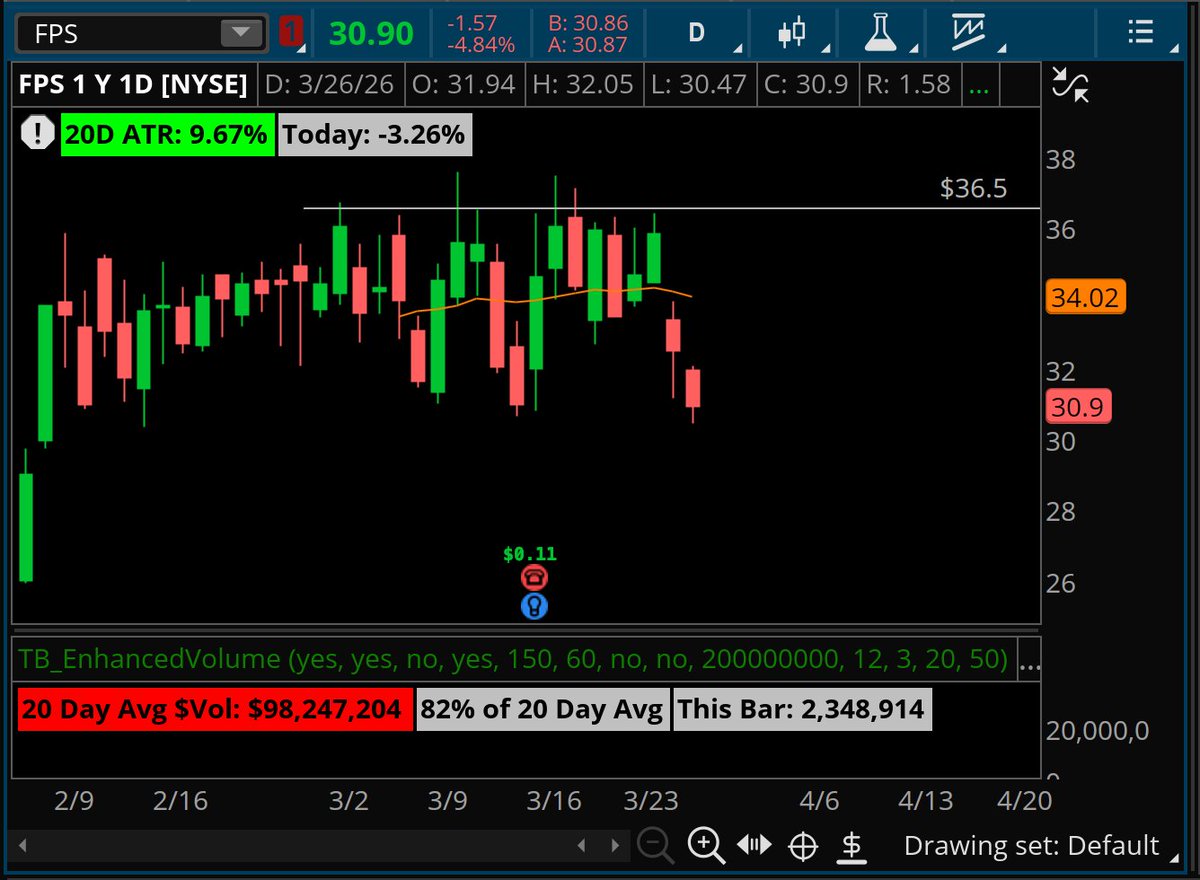Click the 26 price axis label
The image size is (1200, 880).
point(1062,583)
